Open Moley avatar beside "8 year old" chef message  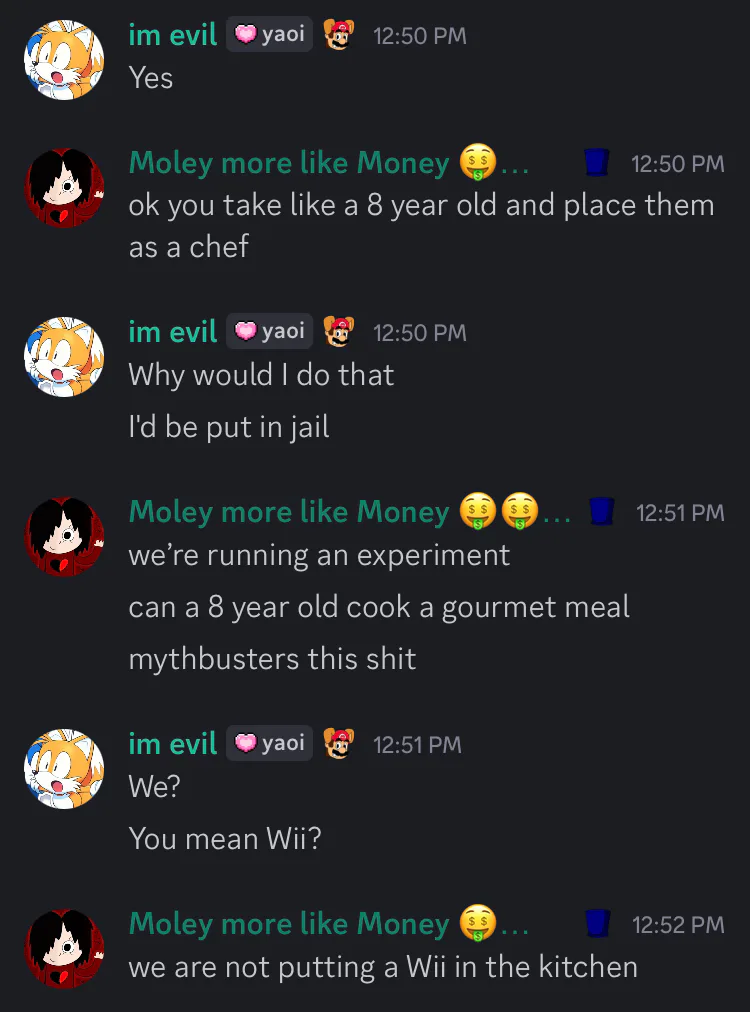[64, 188]
